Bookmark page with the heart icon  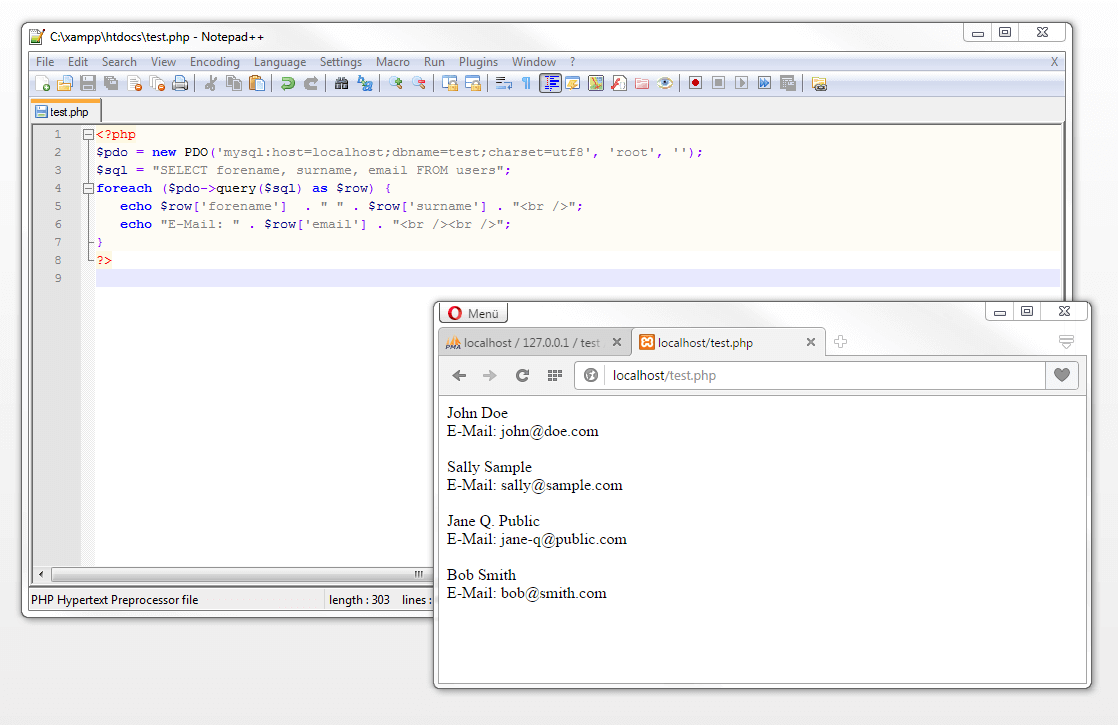point(1062,375)
